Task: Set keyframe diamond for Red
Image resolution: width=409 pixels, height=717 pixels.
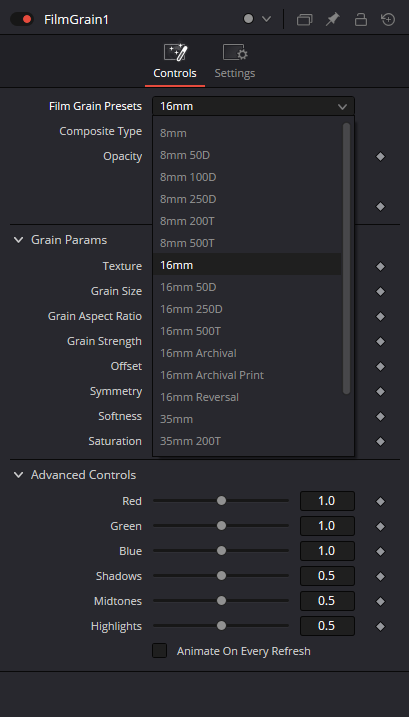Action: tap(380, 501)
